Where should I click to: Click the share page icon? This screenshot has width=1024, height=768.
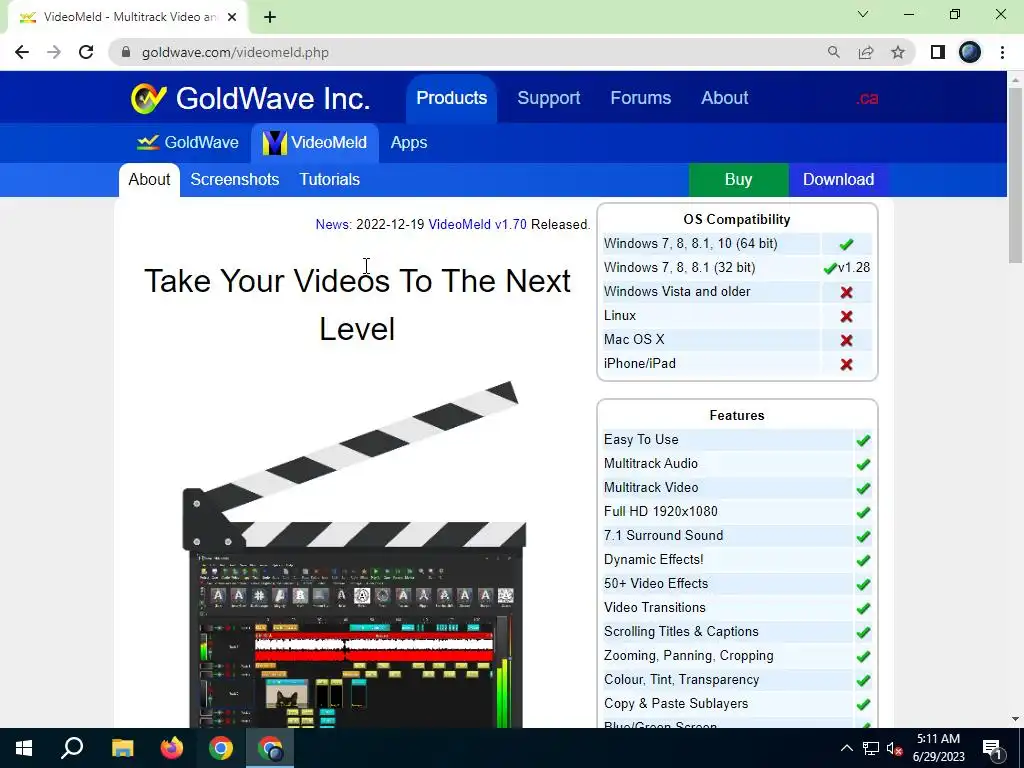[866, 52]
